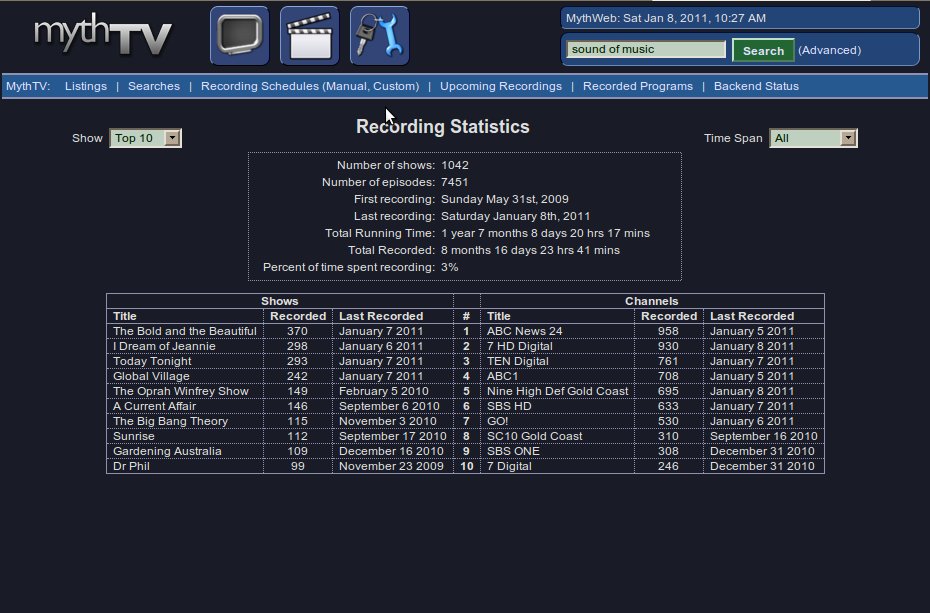
Task: Click Nine High Def Gold Coast channel
Action: click(557, 391)
